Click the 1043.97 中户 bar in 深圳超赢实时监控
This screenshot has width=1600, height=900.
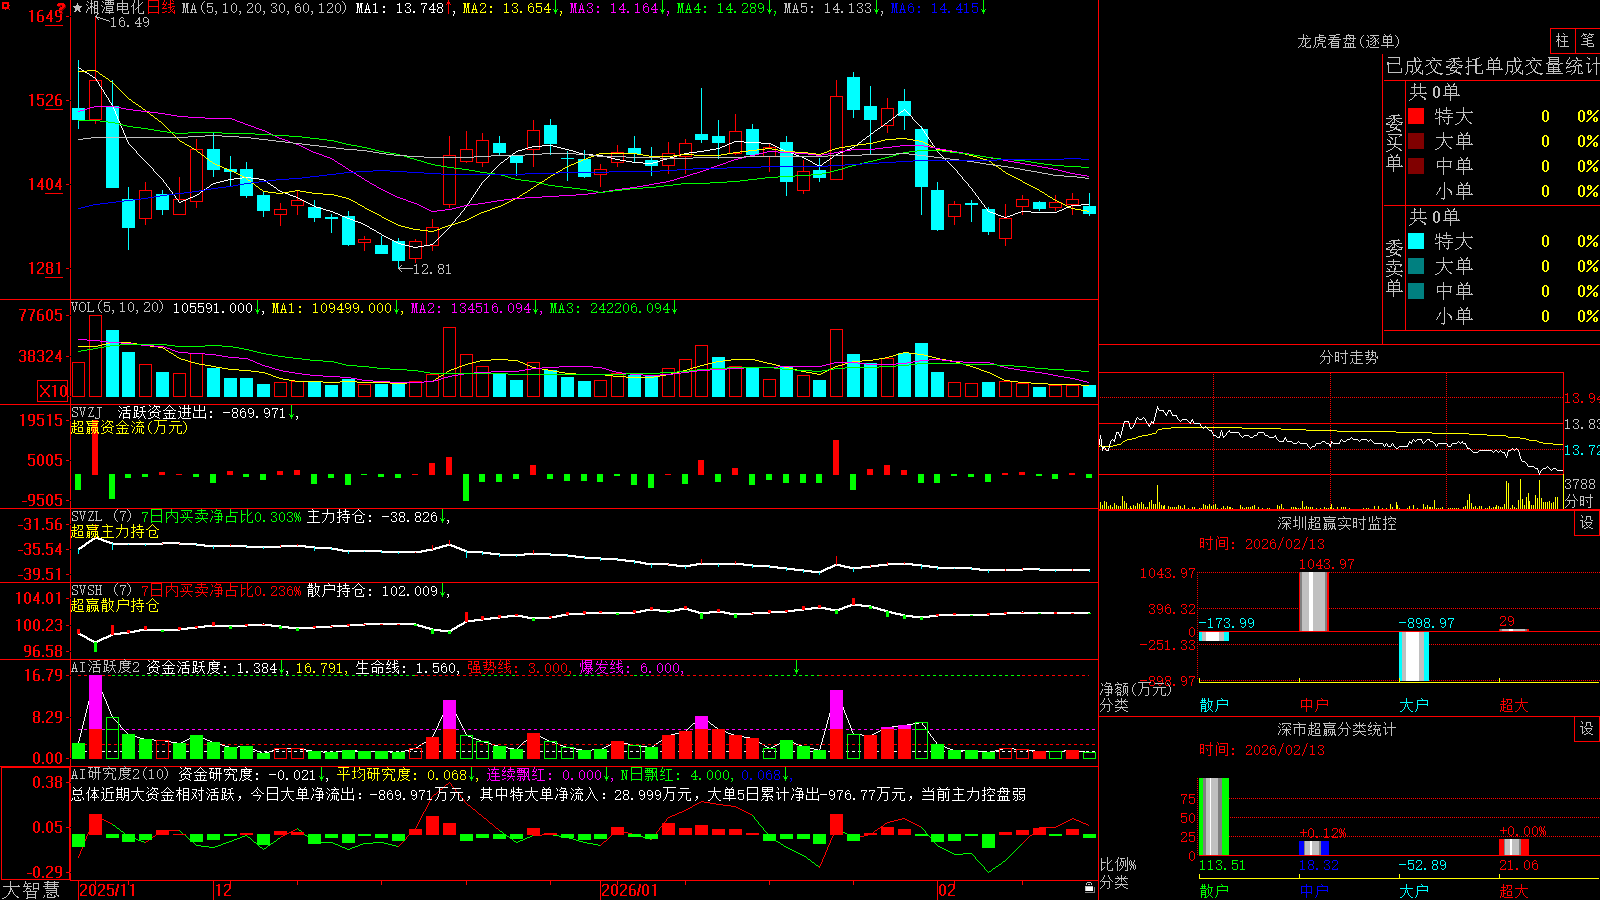1314,601
